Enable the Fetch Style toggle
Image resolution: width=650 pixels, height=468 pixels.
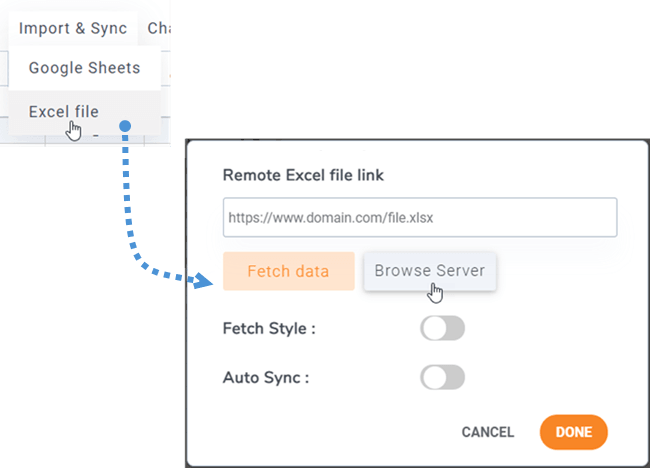click(x=442, y=328)
